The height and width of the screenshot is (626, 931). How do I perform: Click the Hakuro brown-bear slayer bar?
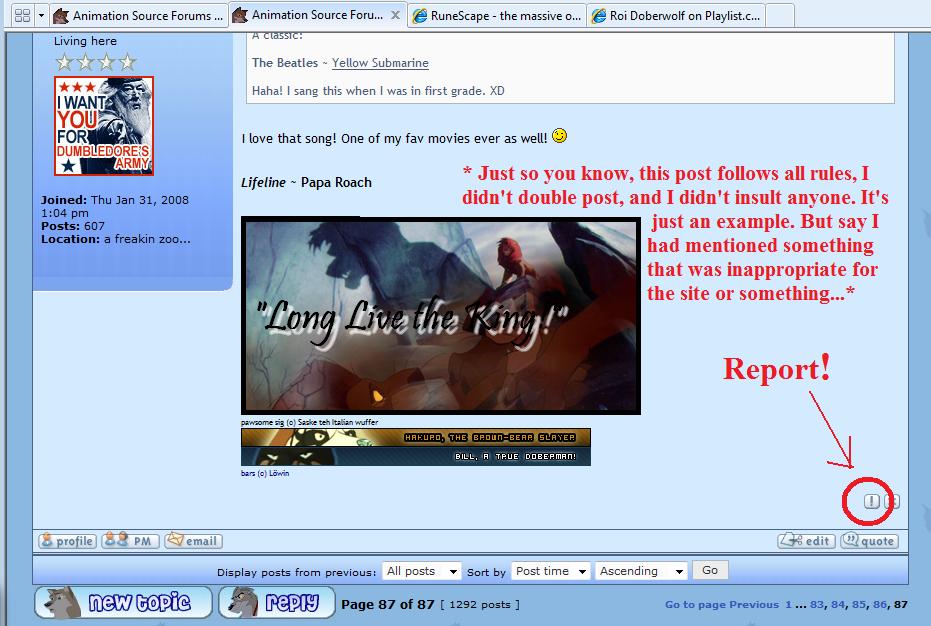coord(416,437)
